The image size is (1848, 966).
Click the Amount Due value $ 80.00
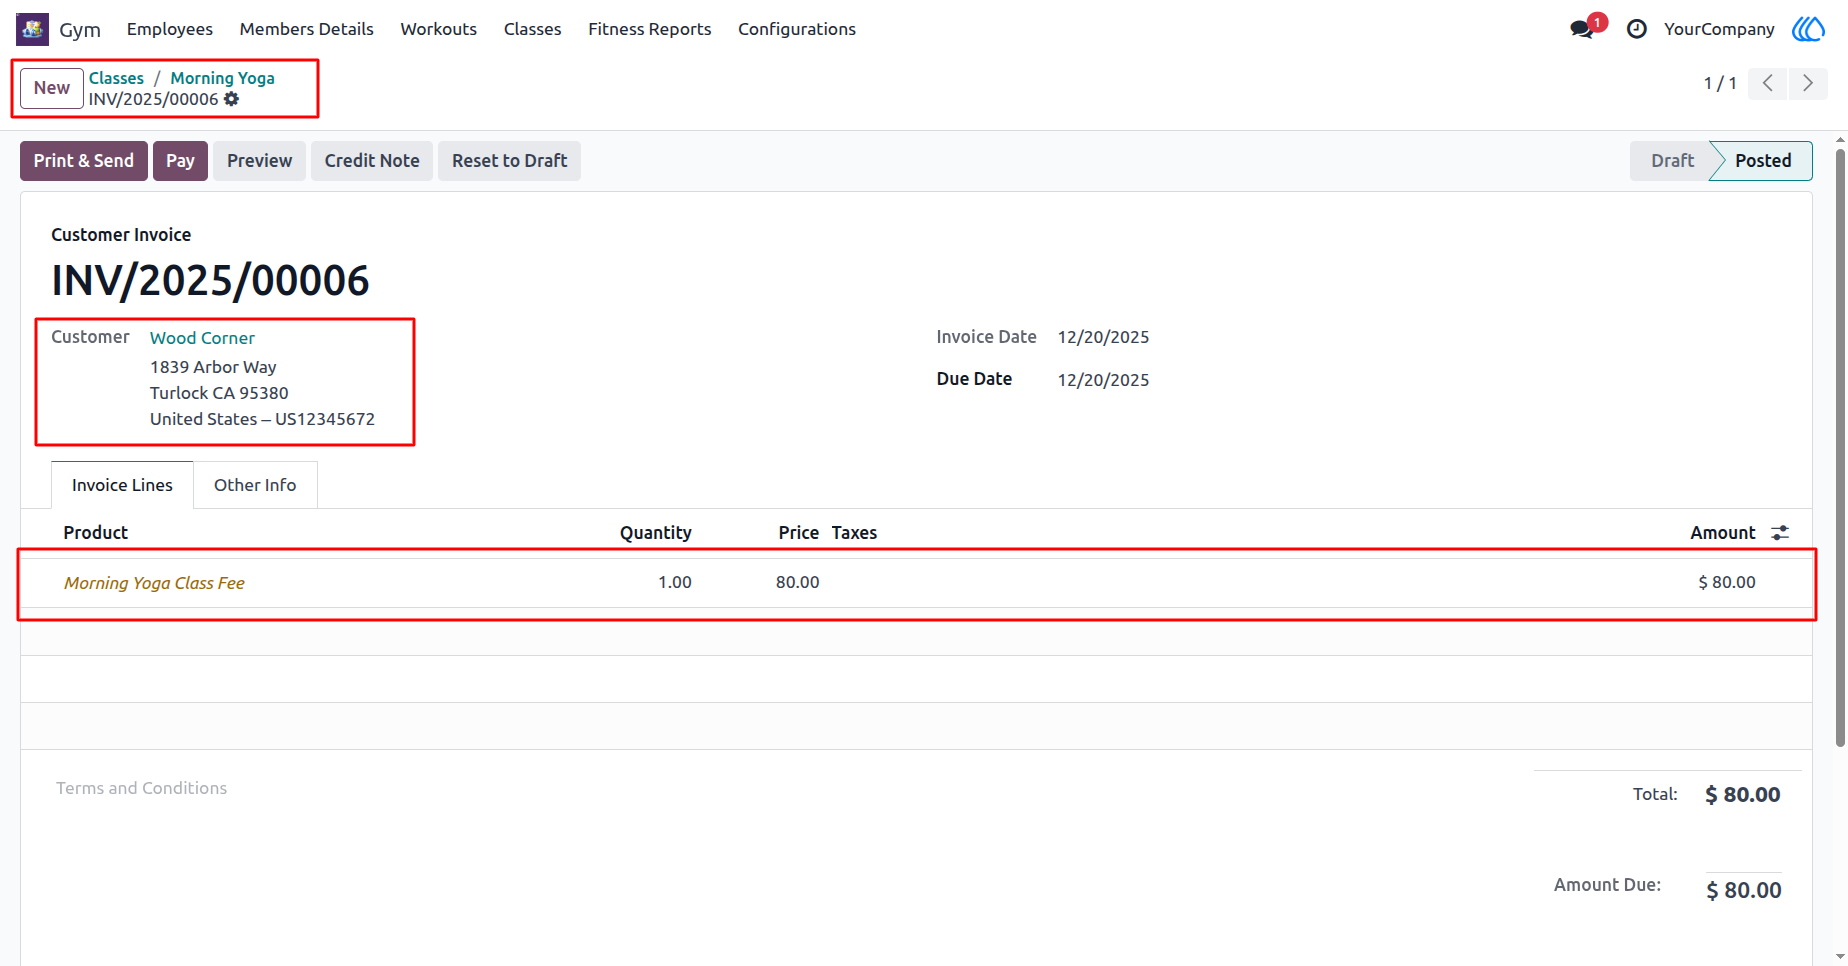click(1744, 890)
